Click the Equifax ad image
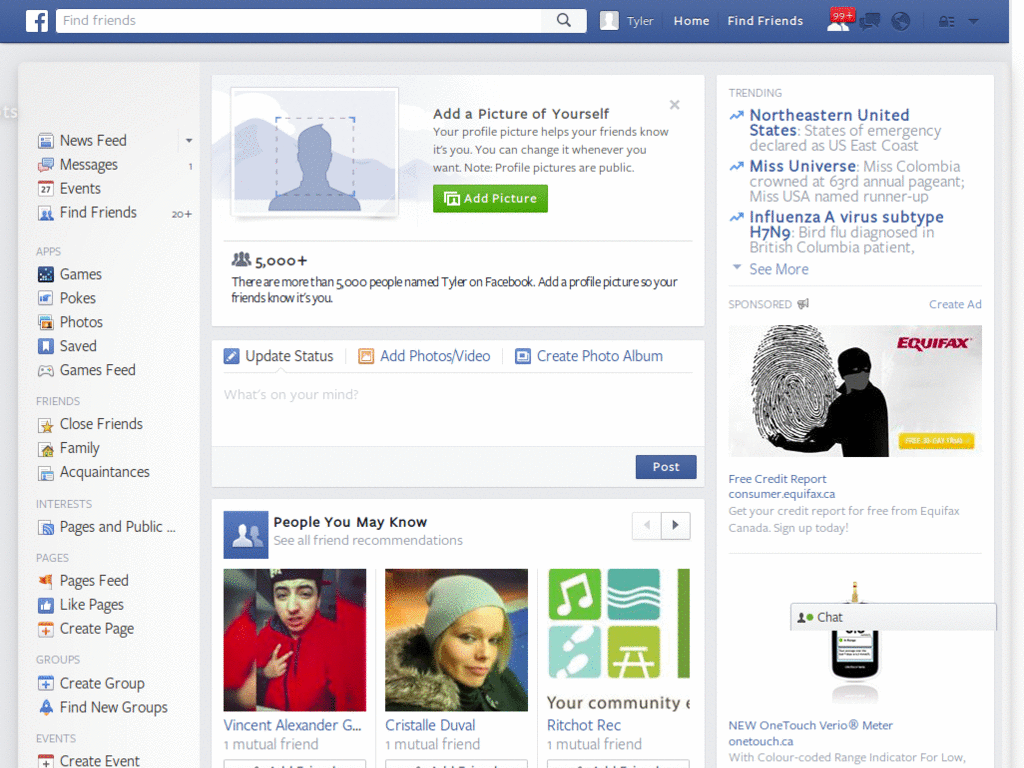The height and width of the screenshot is (768, 1024). [x=855, y=391]
